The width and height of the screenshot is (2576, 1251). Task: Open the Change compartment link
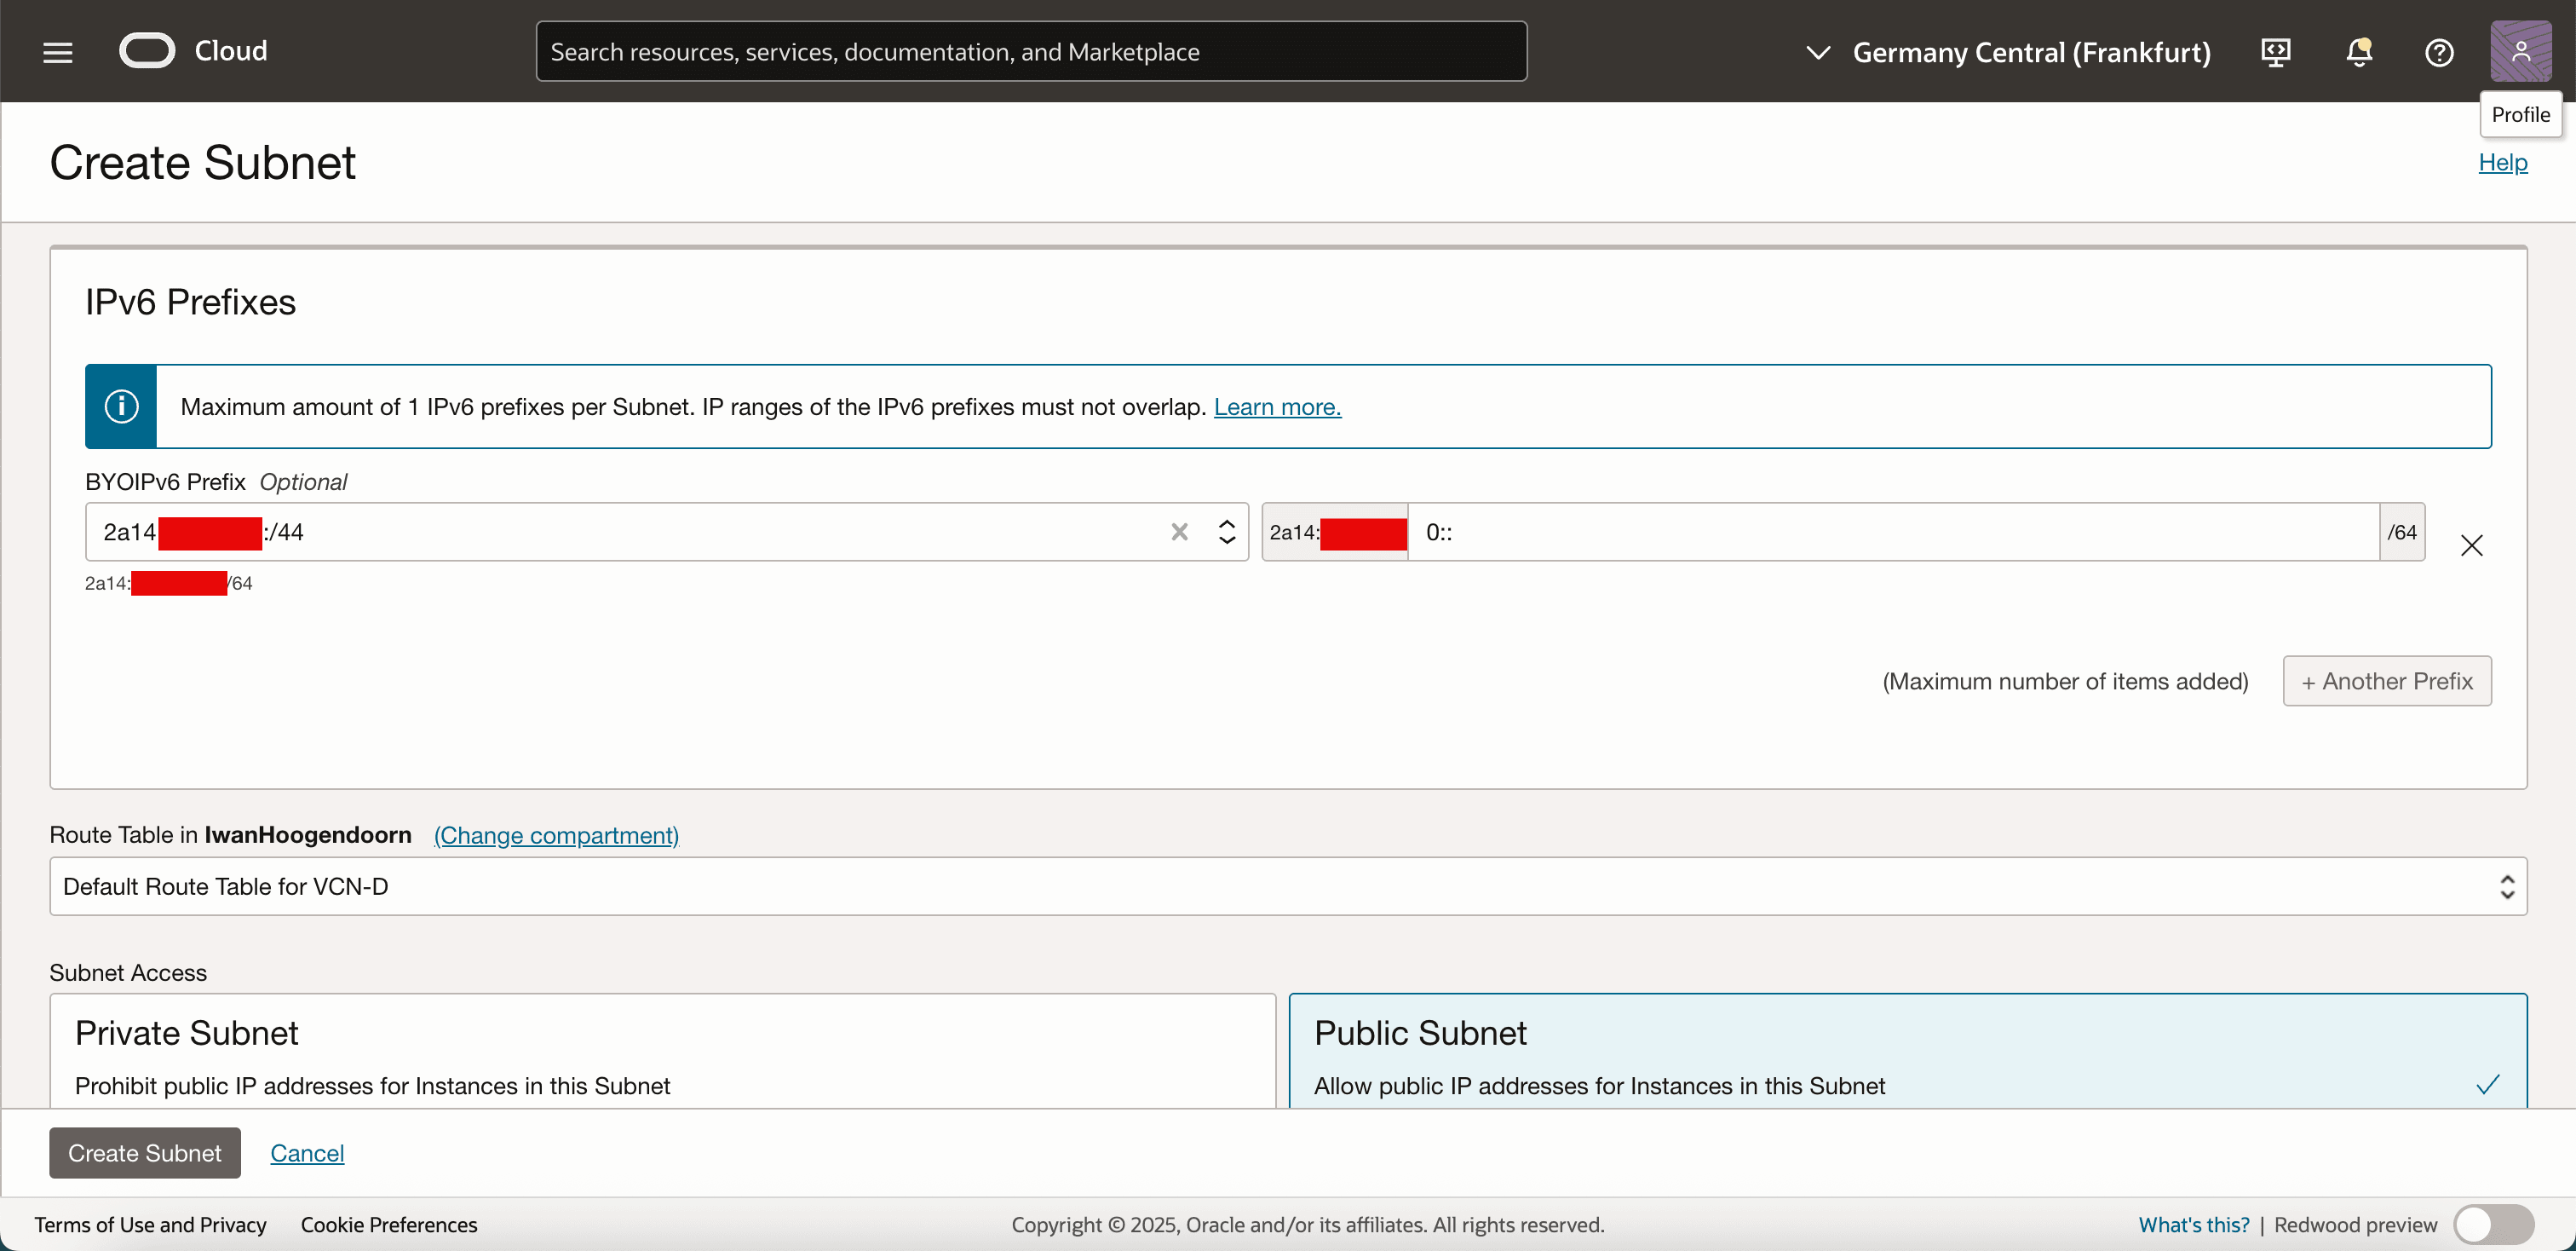[555, 835]
